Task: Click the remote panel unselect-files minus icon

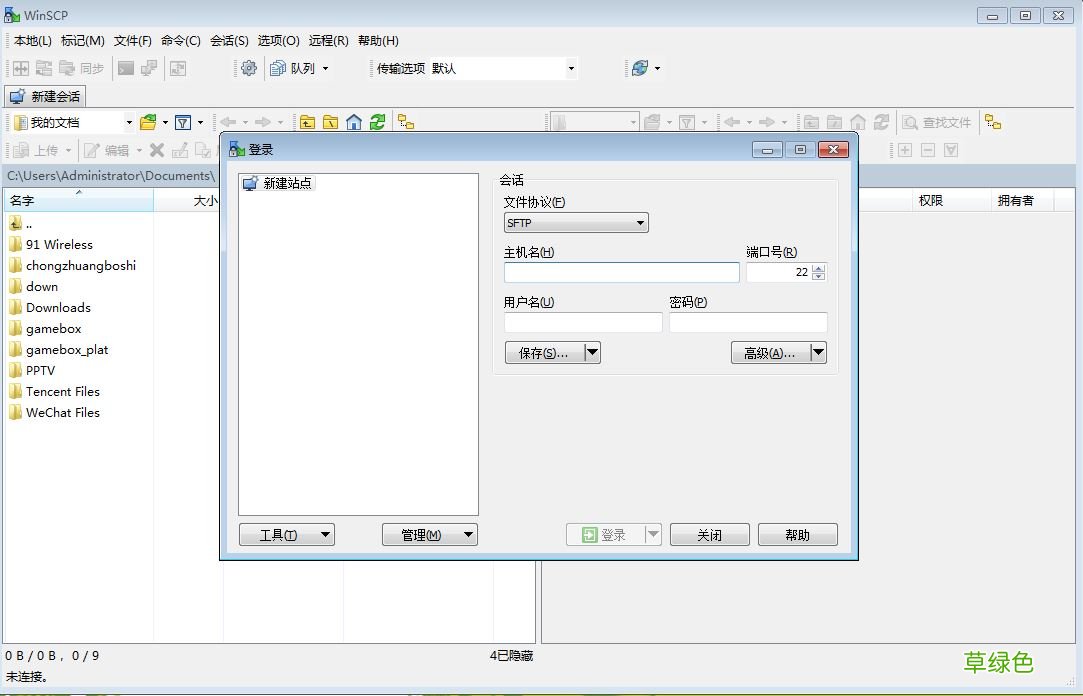Action: point(928,150)
